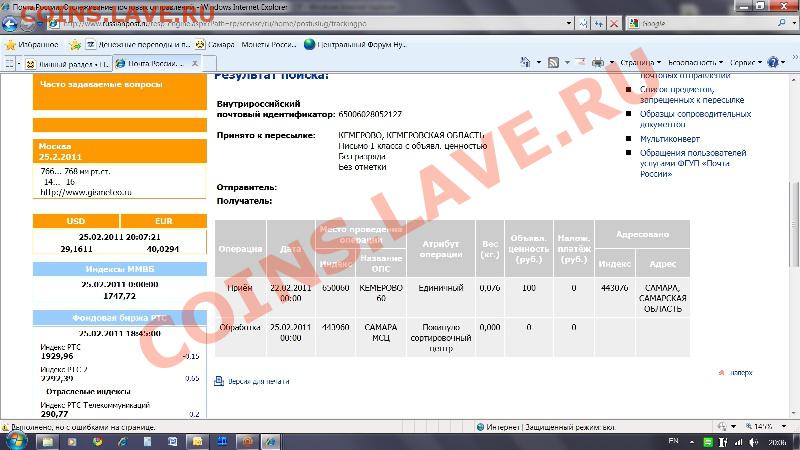Click the EN language indicator
800x450 pixels.
[673, 441]
